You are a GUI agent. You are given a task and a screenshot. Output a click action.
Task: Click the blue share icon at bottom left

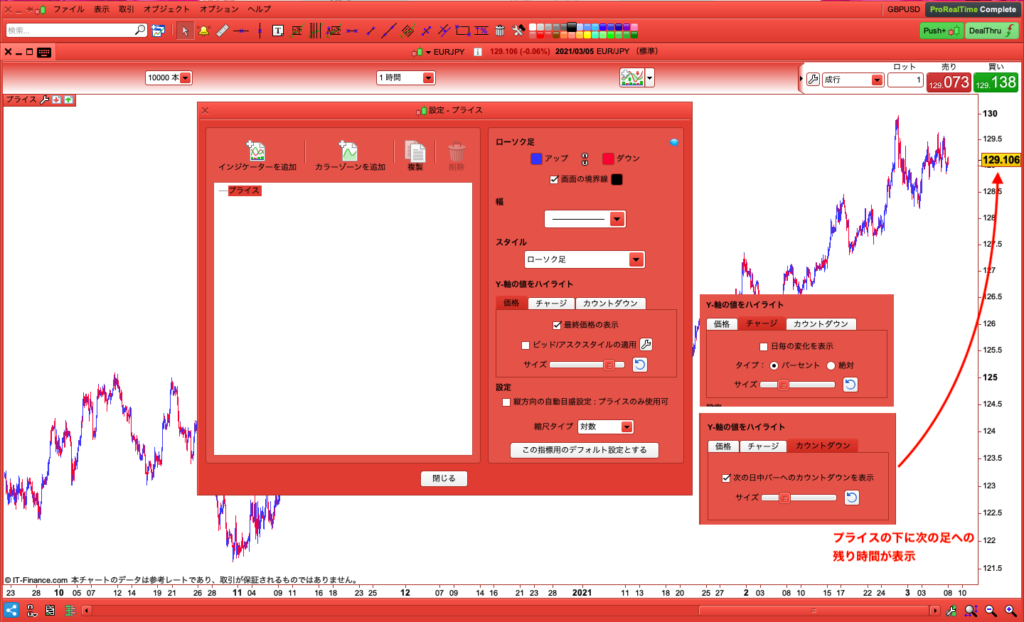pos(12,611)
